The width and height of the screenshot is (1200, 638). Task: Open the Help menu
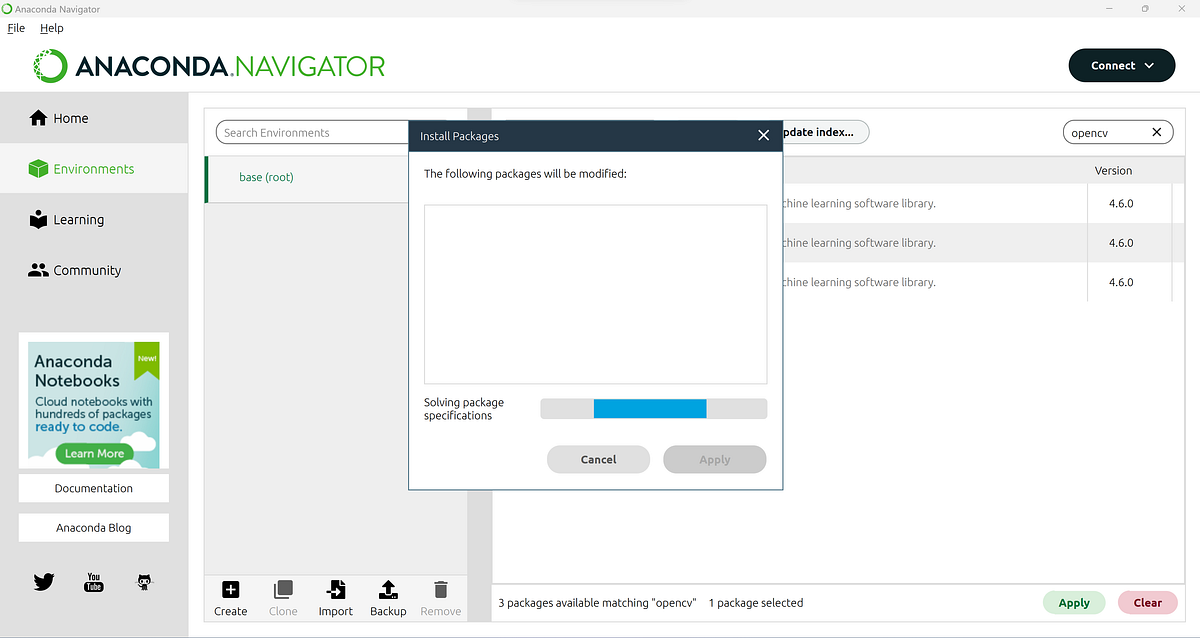point(51,28)
